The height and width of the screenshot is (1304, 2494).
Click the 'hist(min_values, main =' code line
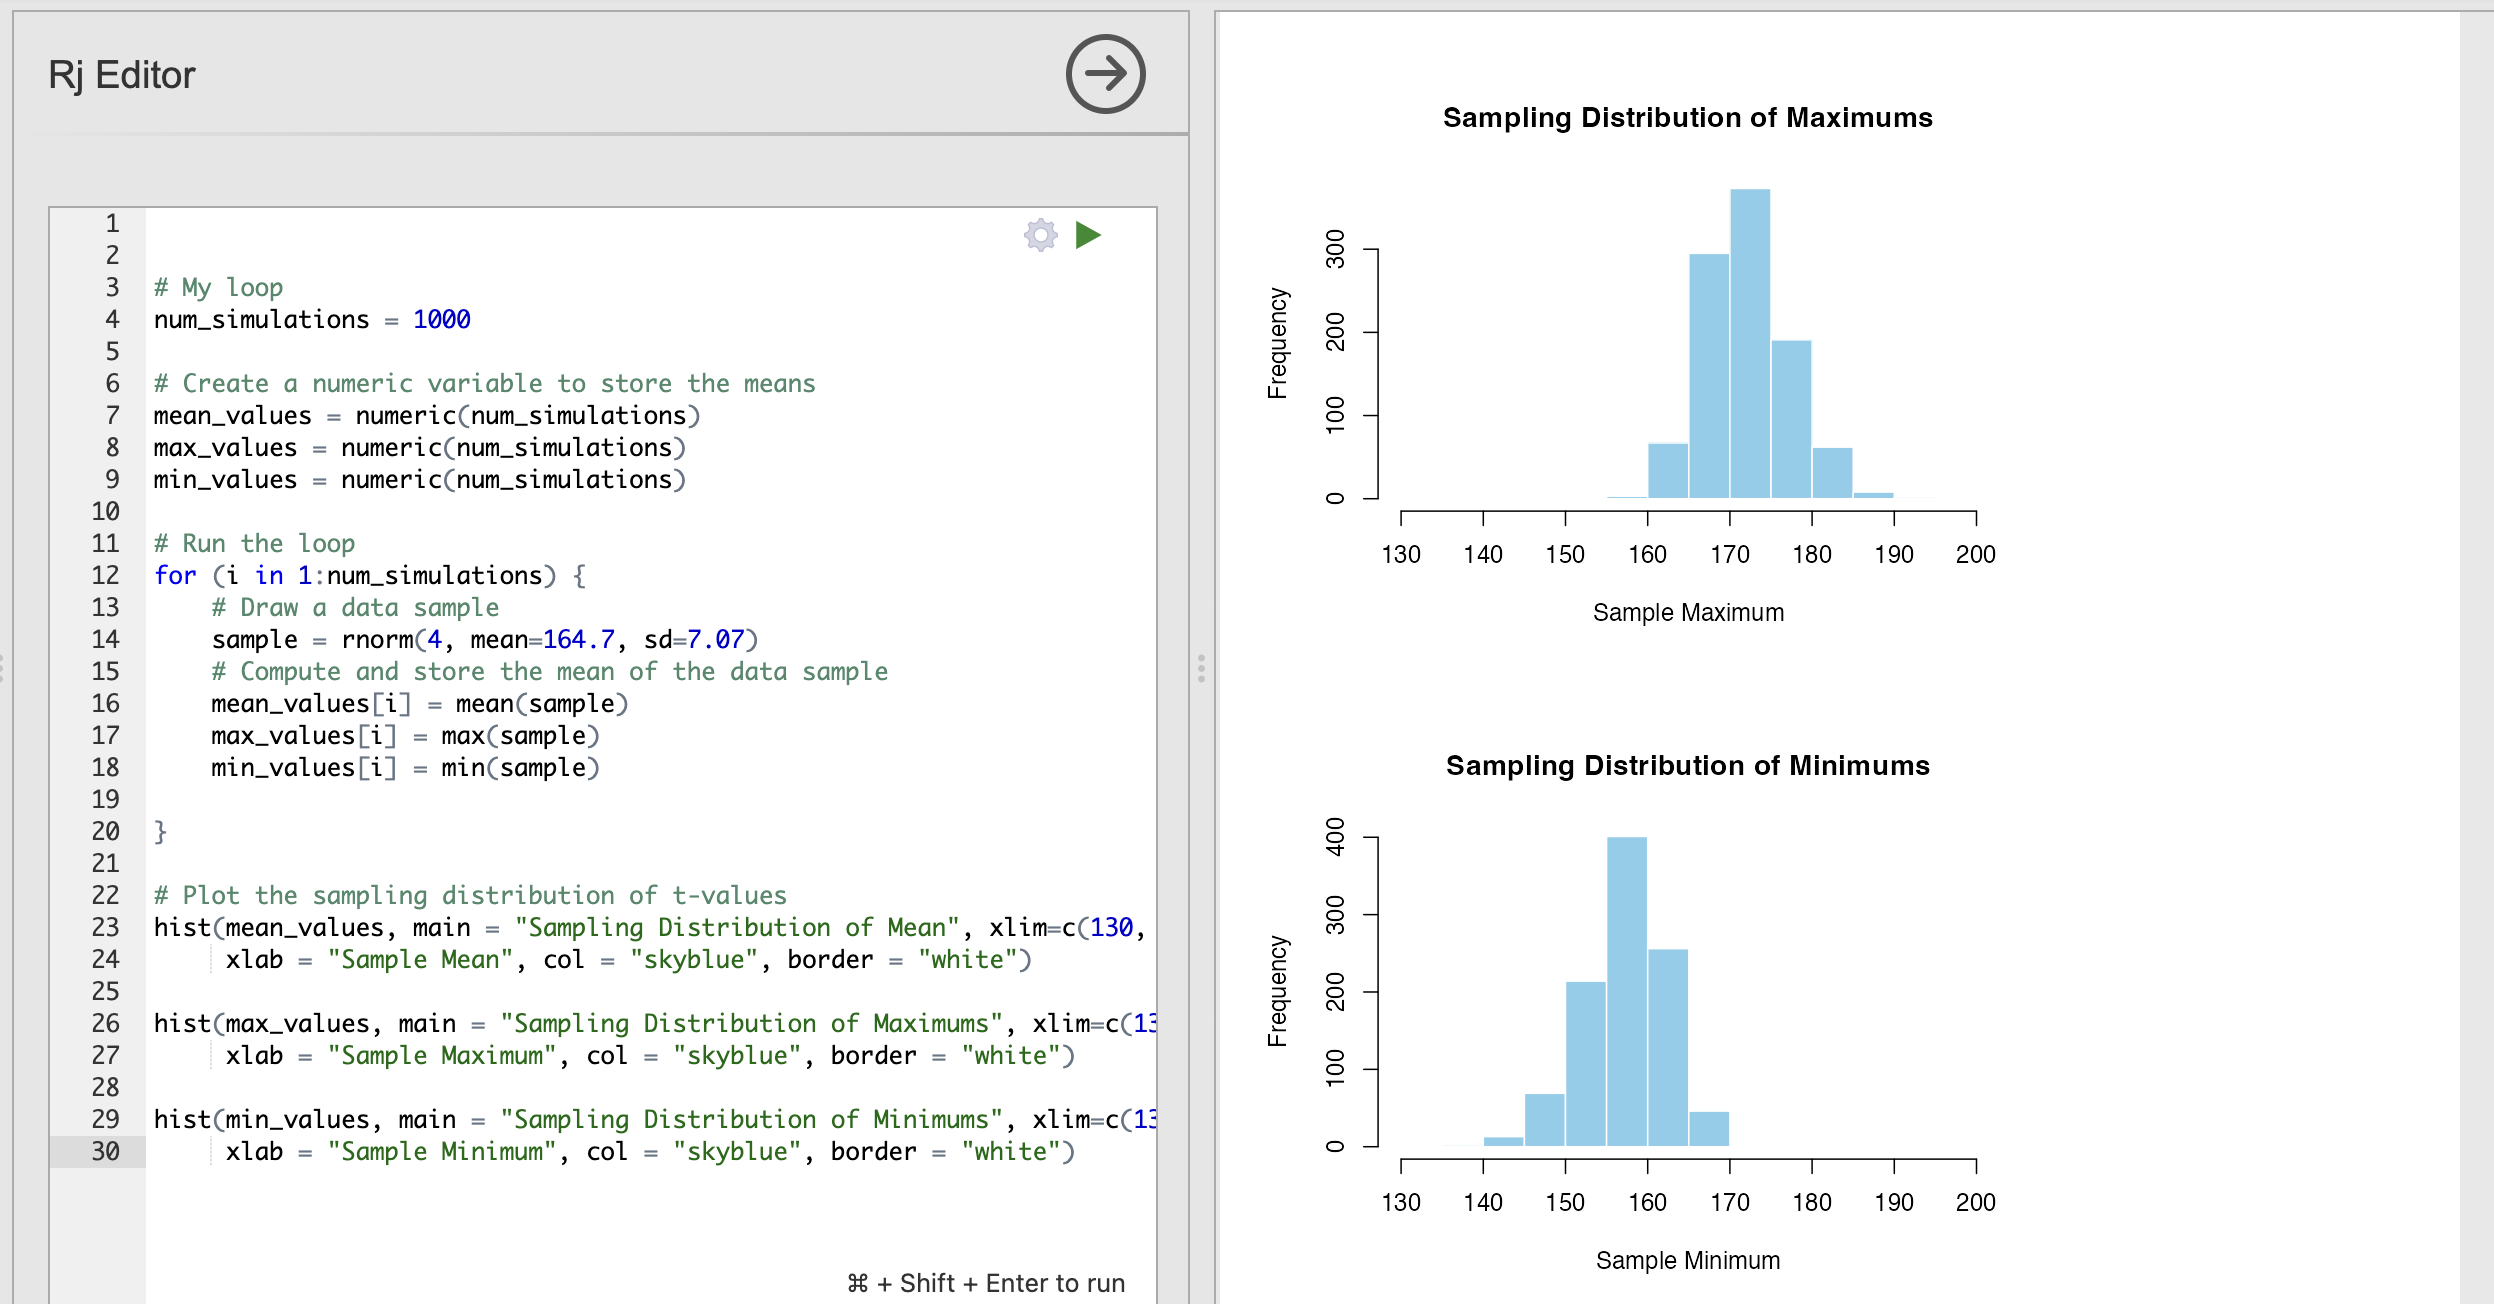[x=655, y=1119]
